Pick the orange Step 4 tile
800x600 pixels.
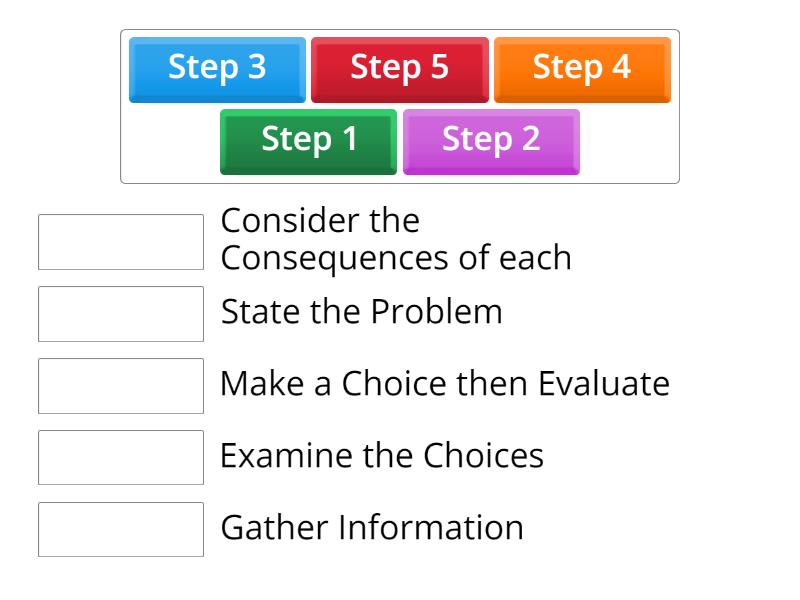(x=582, y=69)
